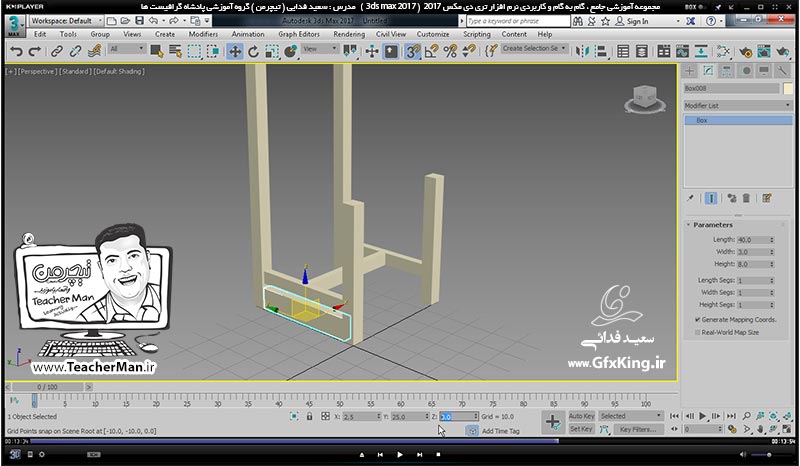Viewport: 800px width, 466px height.
Task: Enable Real-World Map Size checkbox
Action: click(697, 332)
